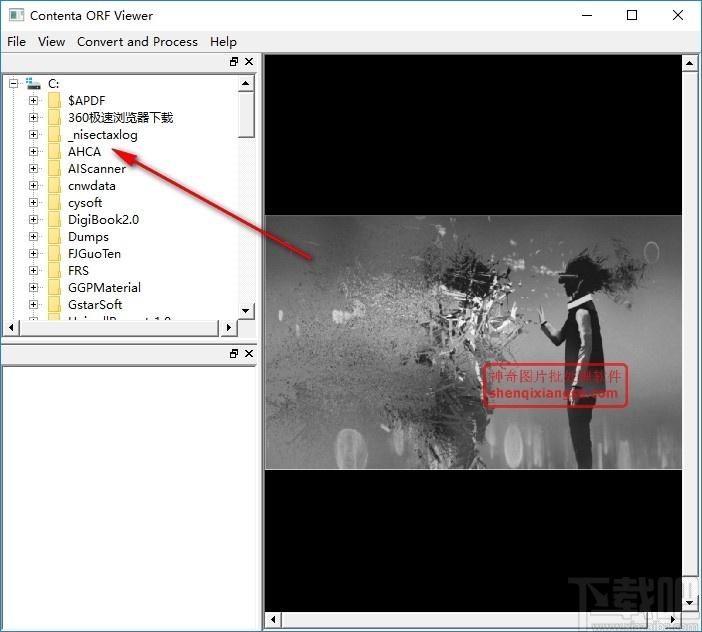Collapse the C: drive node
702x632 pixels.
click(14, 83)
